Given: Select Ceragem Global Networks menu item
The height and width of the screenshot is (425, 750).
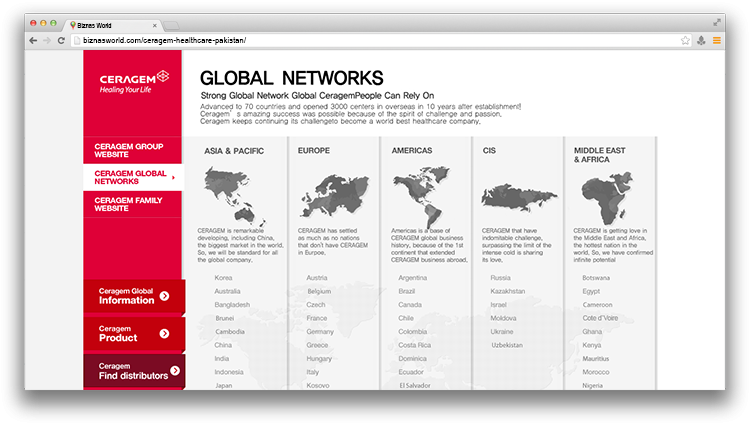Looking at the screenshot, I should (x=130, y=177).
